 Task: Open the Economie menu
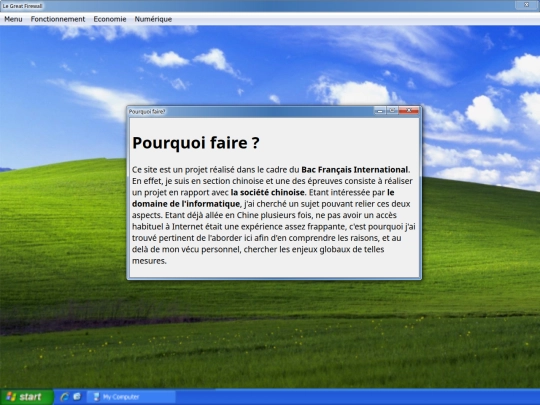[110, 19]
